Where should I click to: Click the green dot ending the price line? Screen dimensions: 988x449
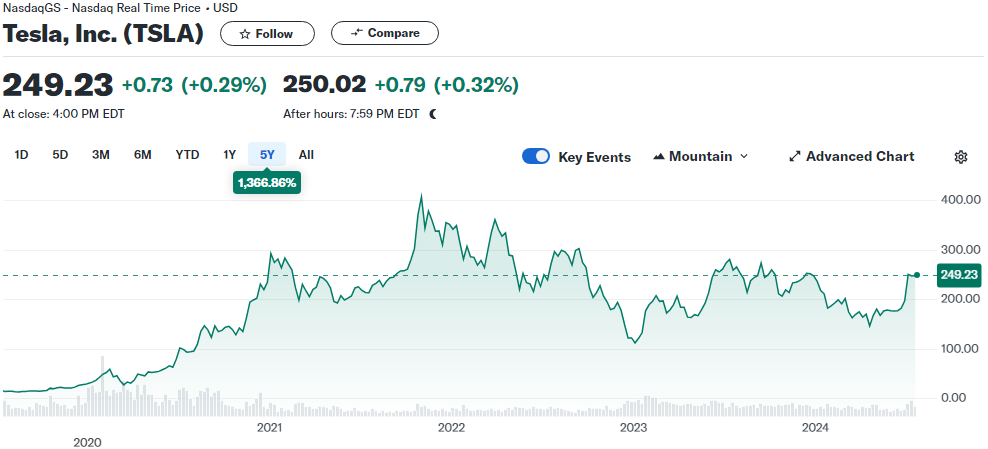[x=917, y=275]
